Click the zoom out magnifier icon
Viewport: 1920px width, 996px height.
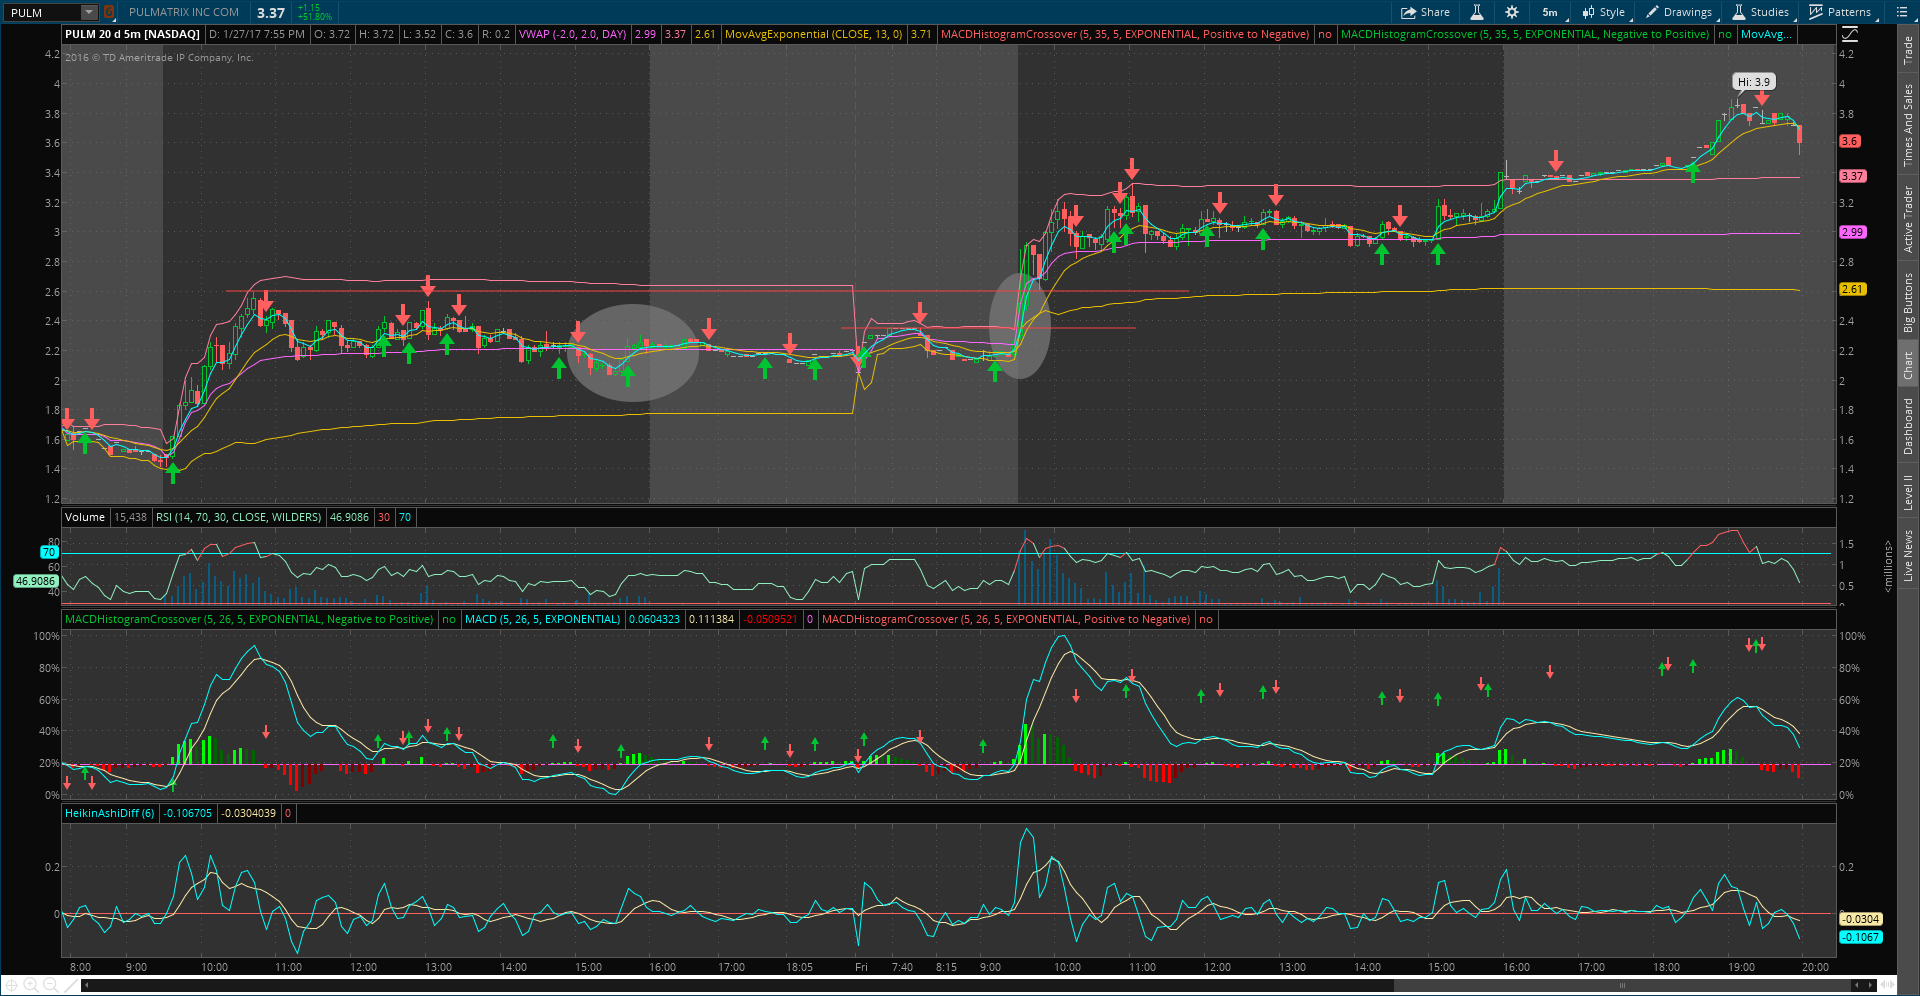click(50, 985)
